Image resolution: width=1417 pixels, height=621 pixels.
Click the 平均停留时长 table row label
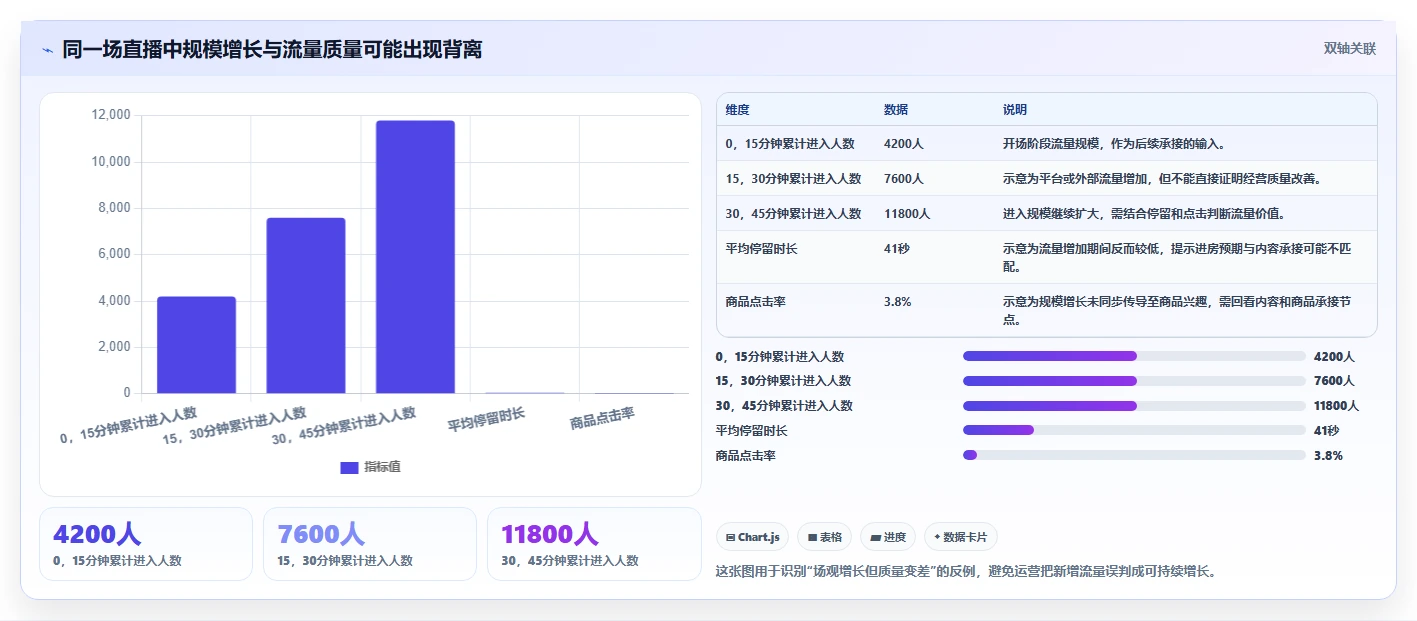[761, 248]
